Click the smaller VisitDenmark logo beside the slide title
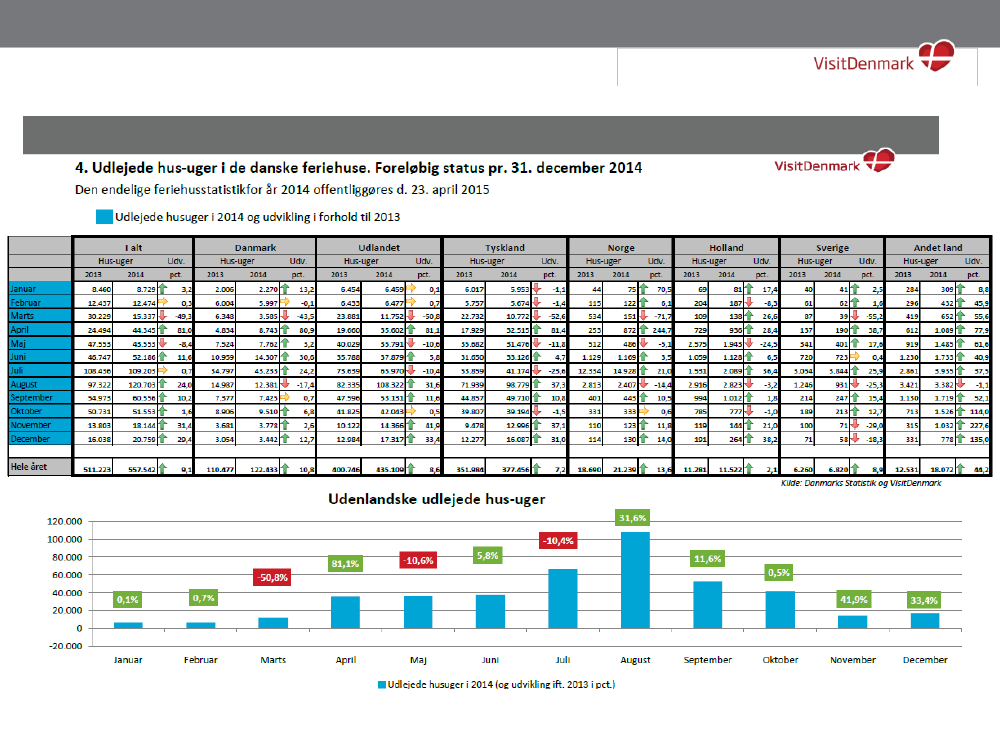 [835, 161]
